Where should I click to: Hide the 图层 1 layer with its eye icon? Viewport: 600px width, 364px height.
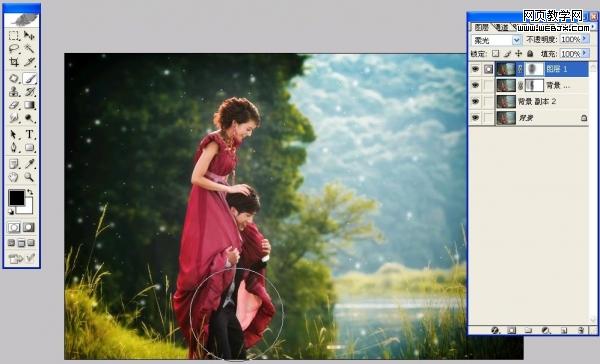[x=475, y=69]
